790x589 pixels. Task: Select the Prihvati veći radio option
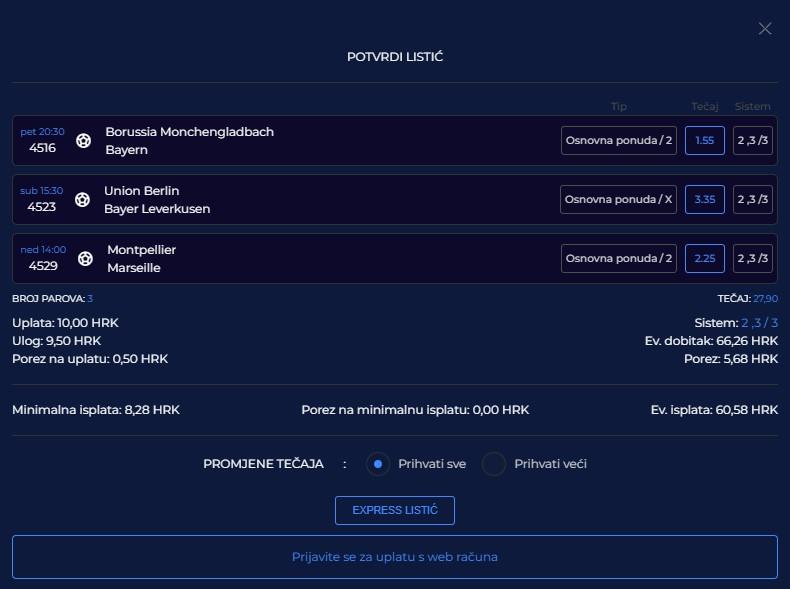[x=494, y=464]
